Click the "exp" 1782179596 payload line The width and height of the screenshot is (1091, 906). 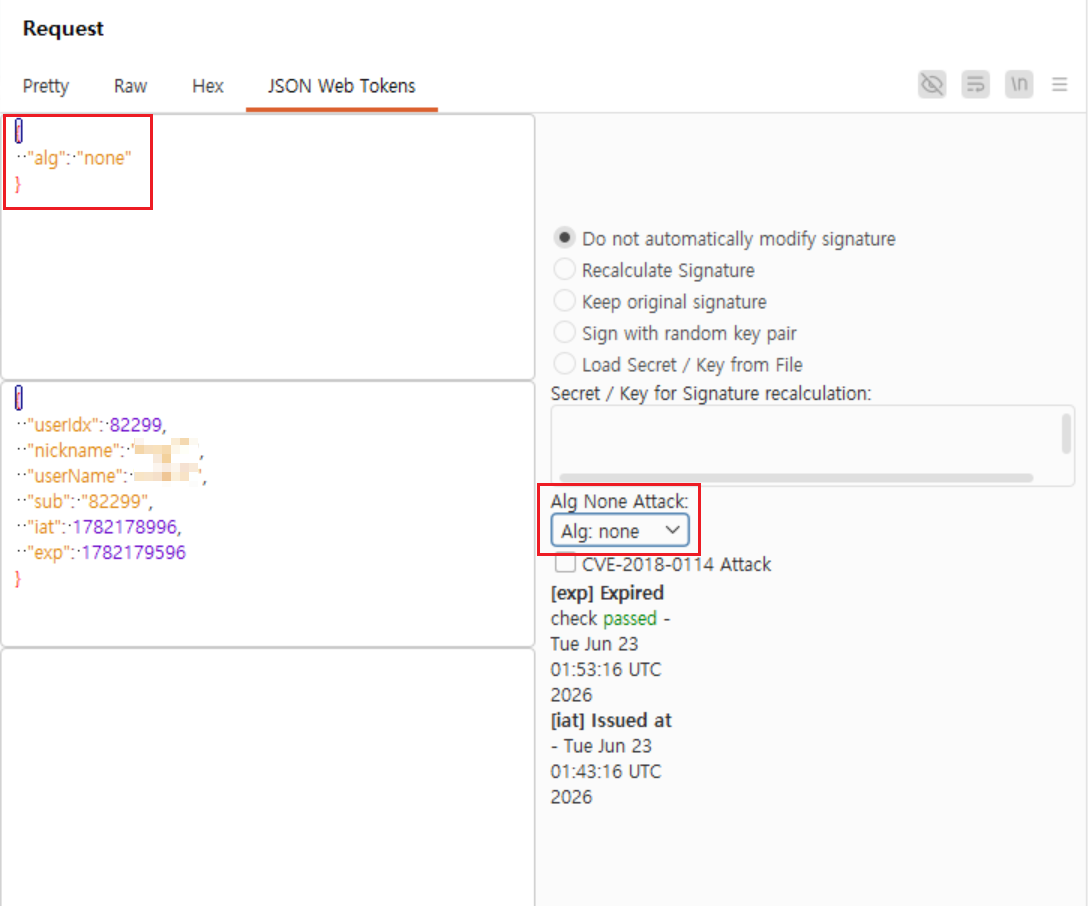point(102,553)
